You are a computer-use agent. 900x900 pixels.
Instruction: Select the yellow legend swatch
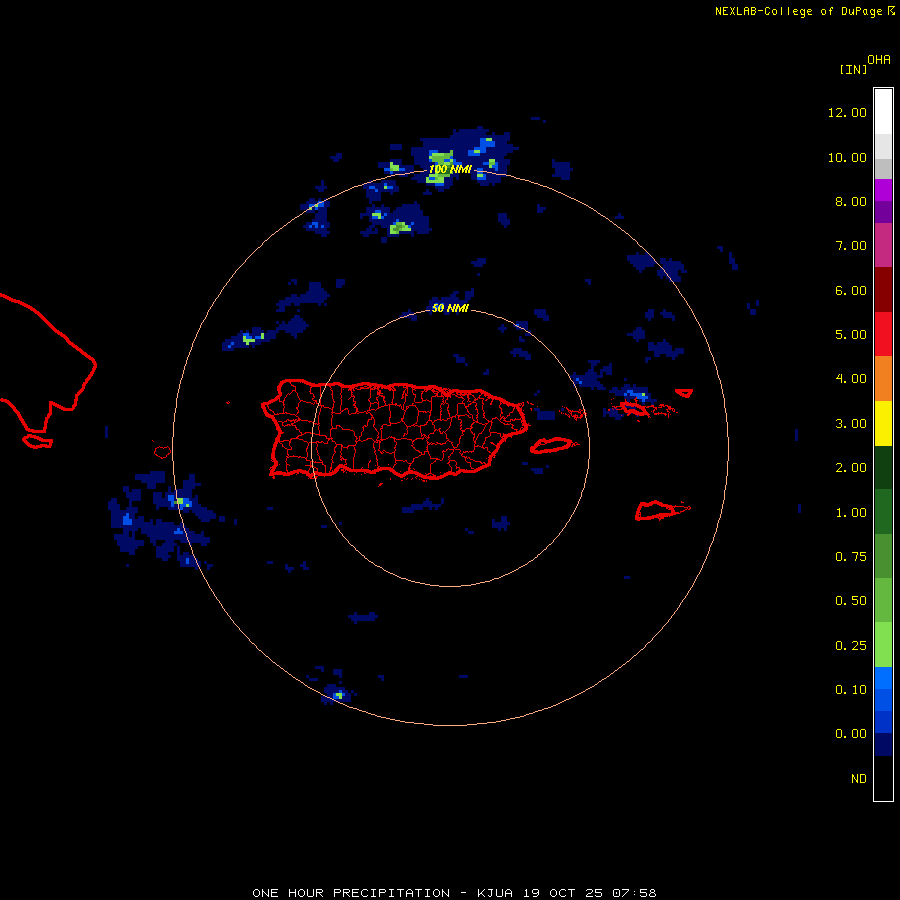[883, 423]
